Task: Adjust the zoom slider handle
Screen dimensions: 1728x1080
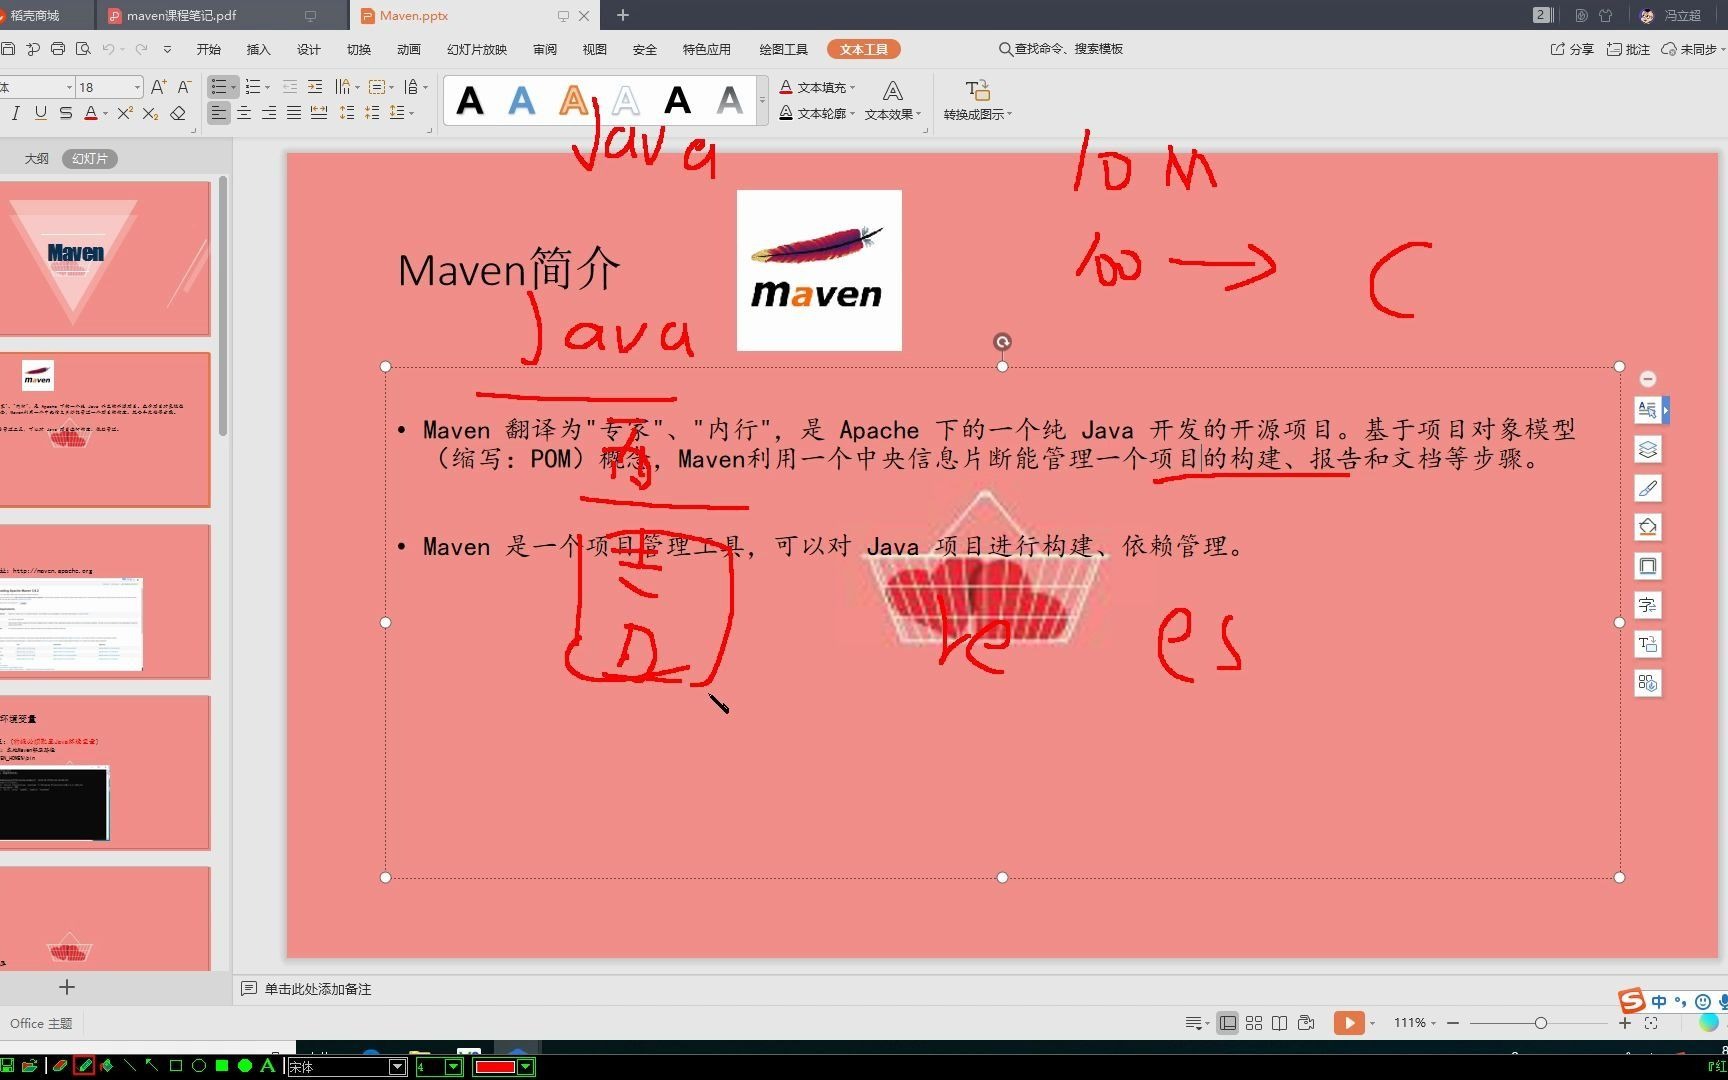Action: 1541,1023
